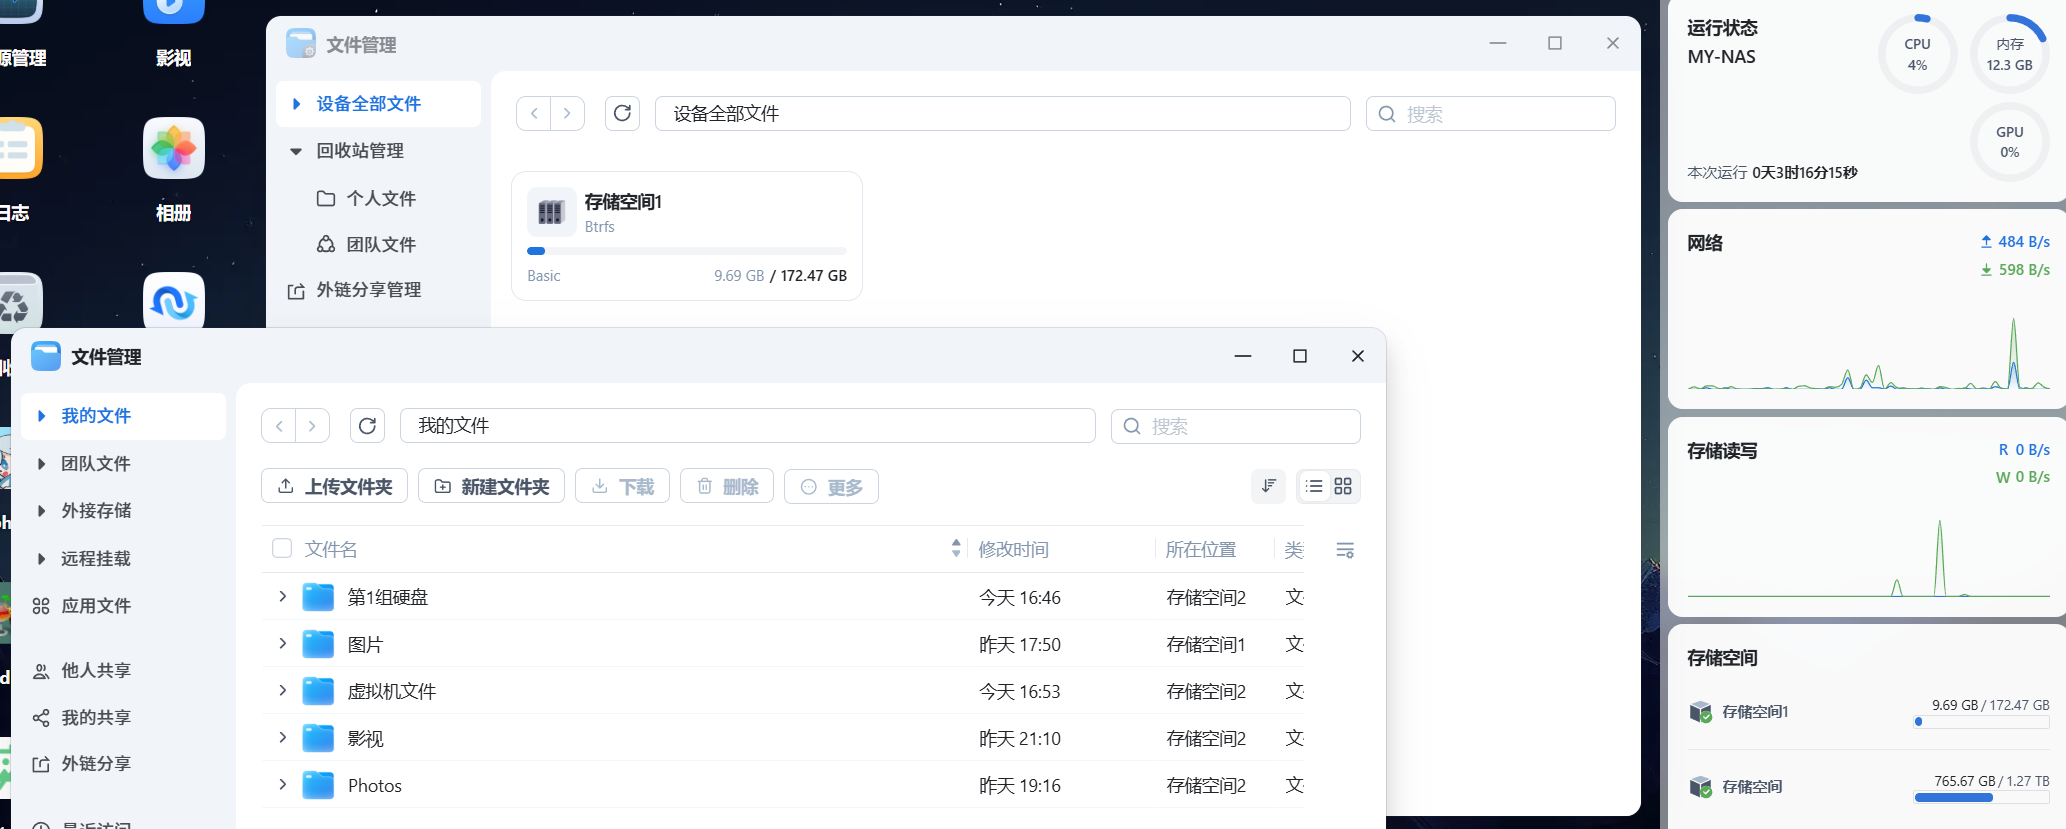The width and height of the screenshot is (2066, 829).
Task: Switch to grid view layout
Action: coord(1343,486)
